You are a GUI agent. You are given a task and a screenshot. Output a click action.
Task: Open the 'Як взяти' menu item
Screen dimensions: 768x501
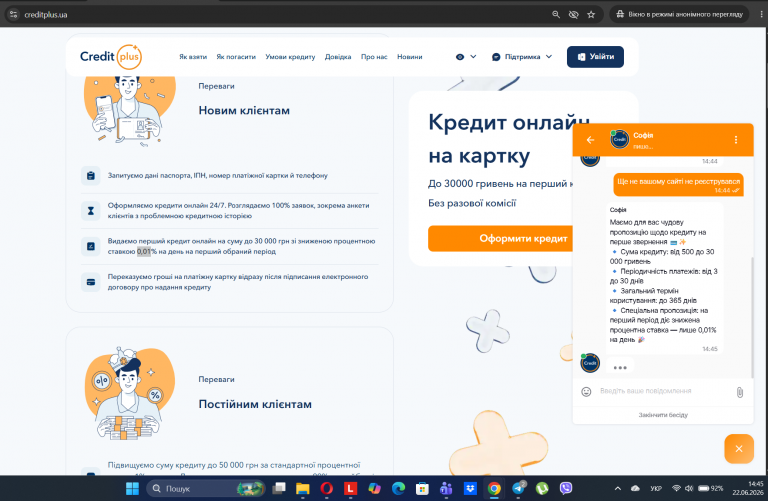(x=193, y=57)
